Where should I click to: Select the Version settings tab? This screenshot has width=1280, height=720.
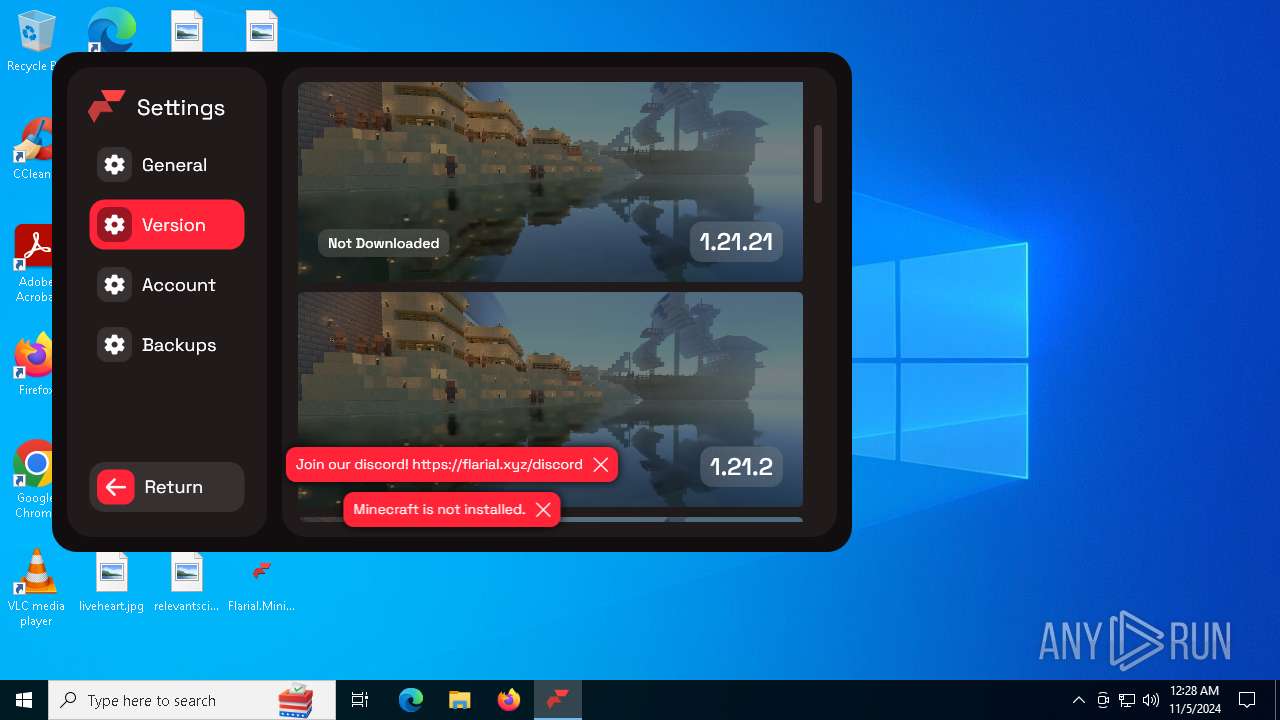click(166, 225)
